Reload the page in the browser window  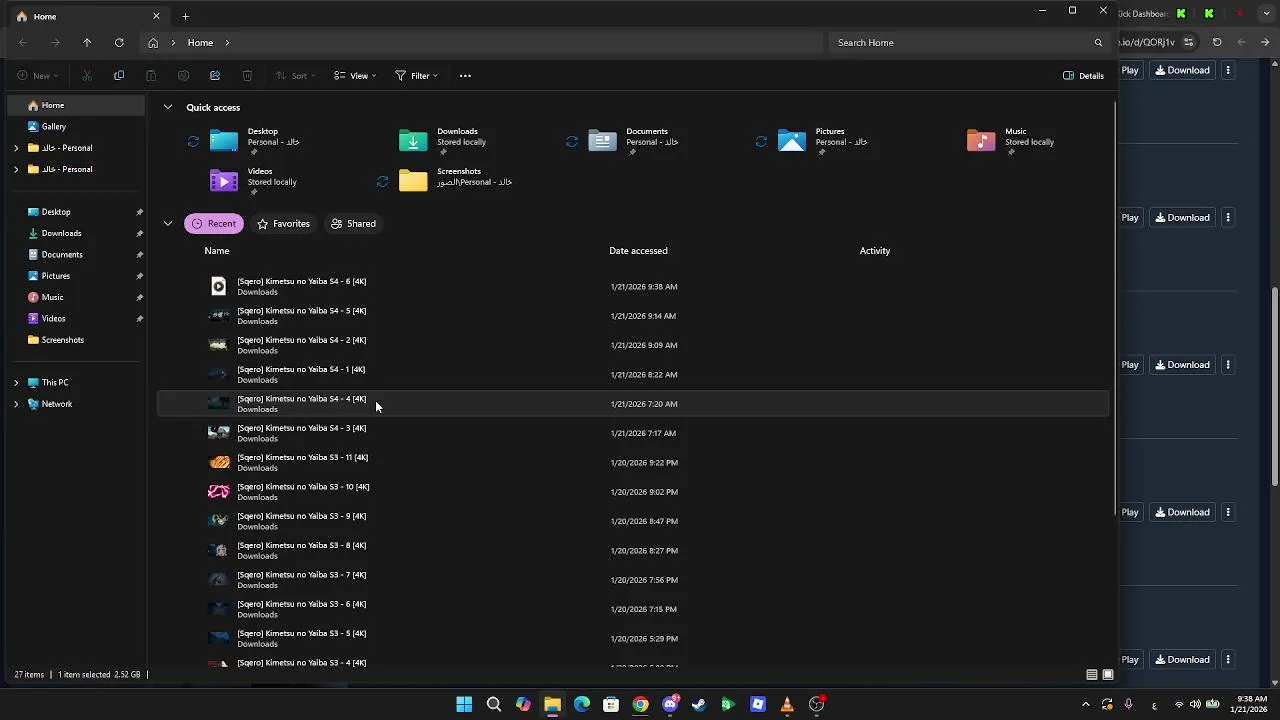[1217, 42]
